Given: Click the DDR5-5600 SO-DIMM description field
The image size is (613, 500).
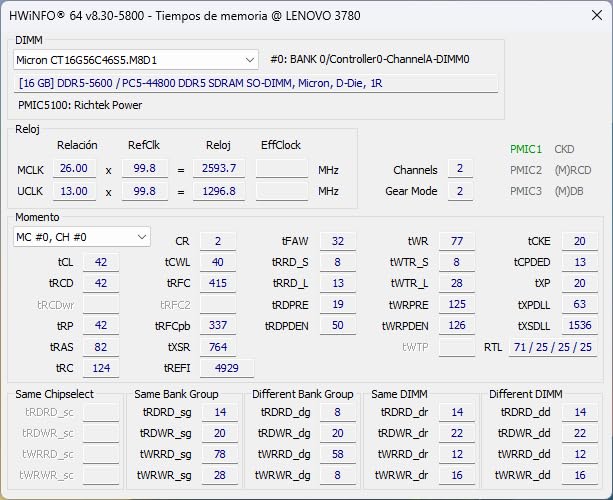Looking at the screenshot, I should click(x=256, y=83).
